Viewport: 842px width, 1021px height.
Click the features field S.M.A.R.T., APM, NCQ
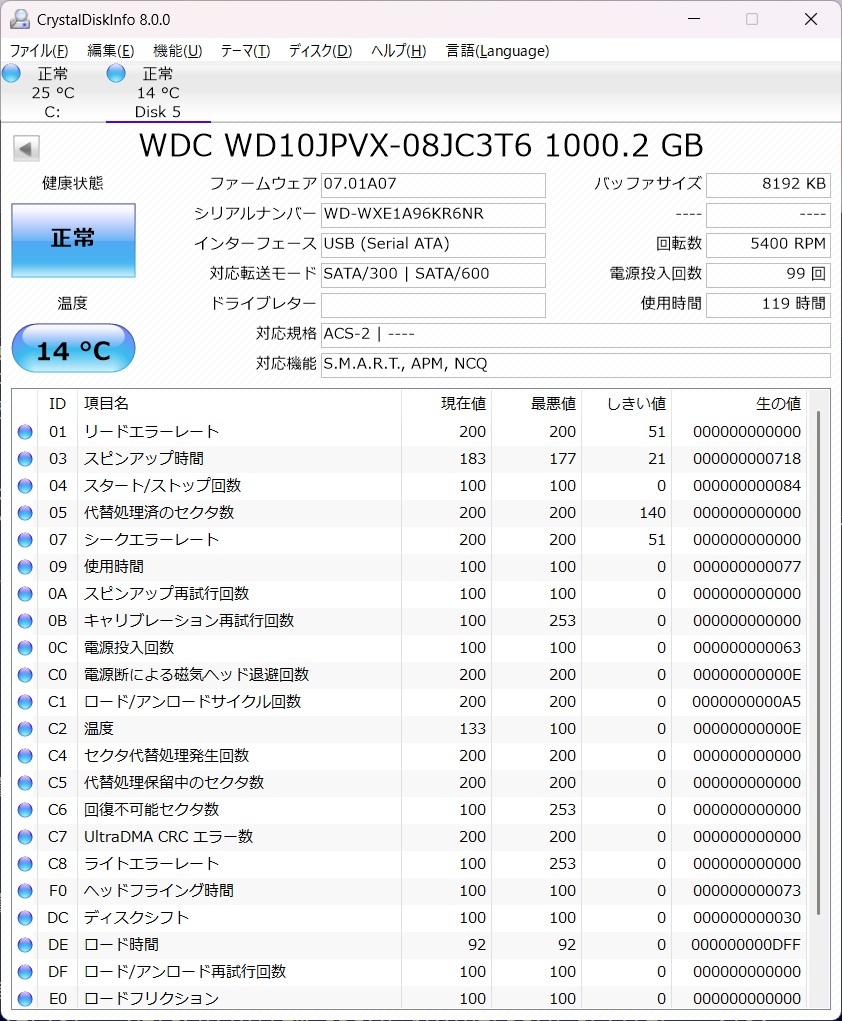tap(576, 364)
